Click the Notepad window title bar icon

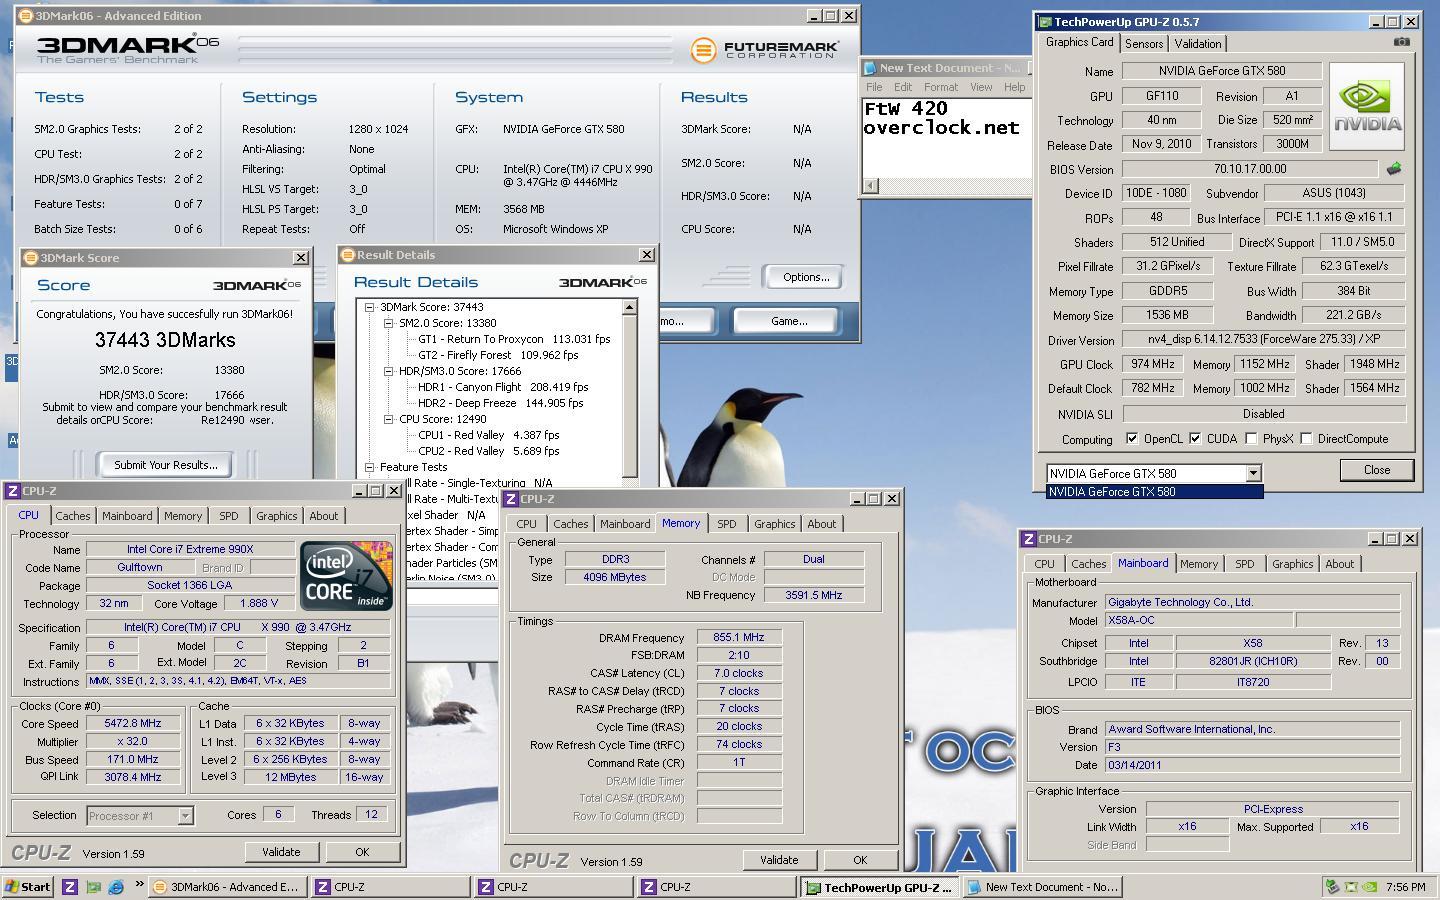[869, 68]
